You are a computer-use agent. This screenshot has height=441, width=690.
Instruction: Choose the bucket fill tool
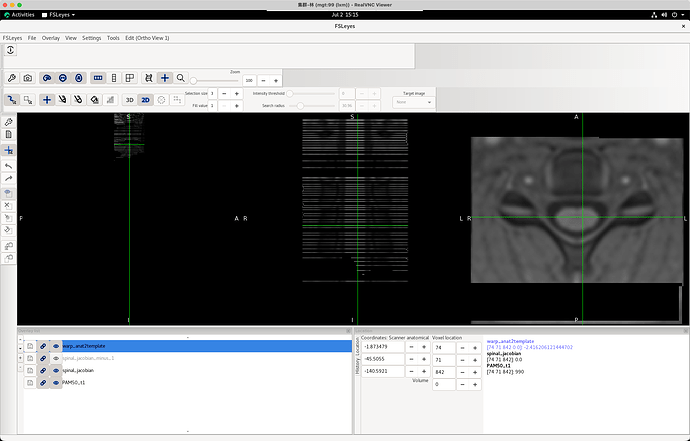(x=94, y=100)
